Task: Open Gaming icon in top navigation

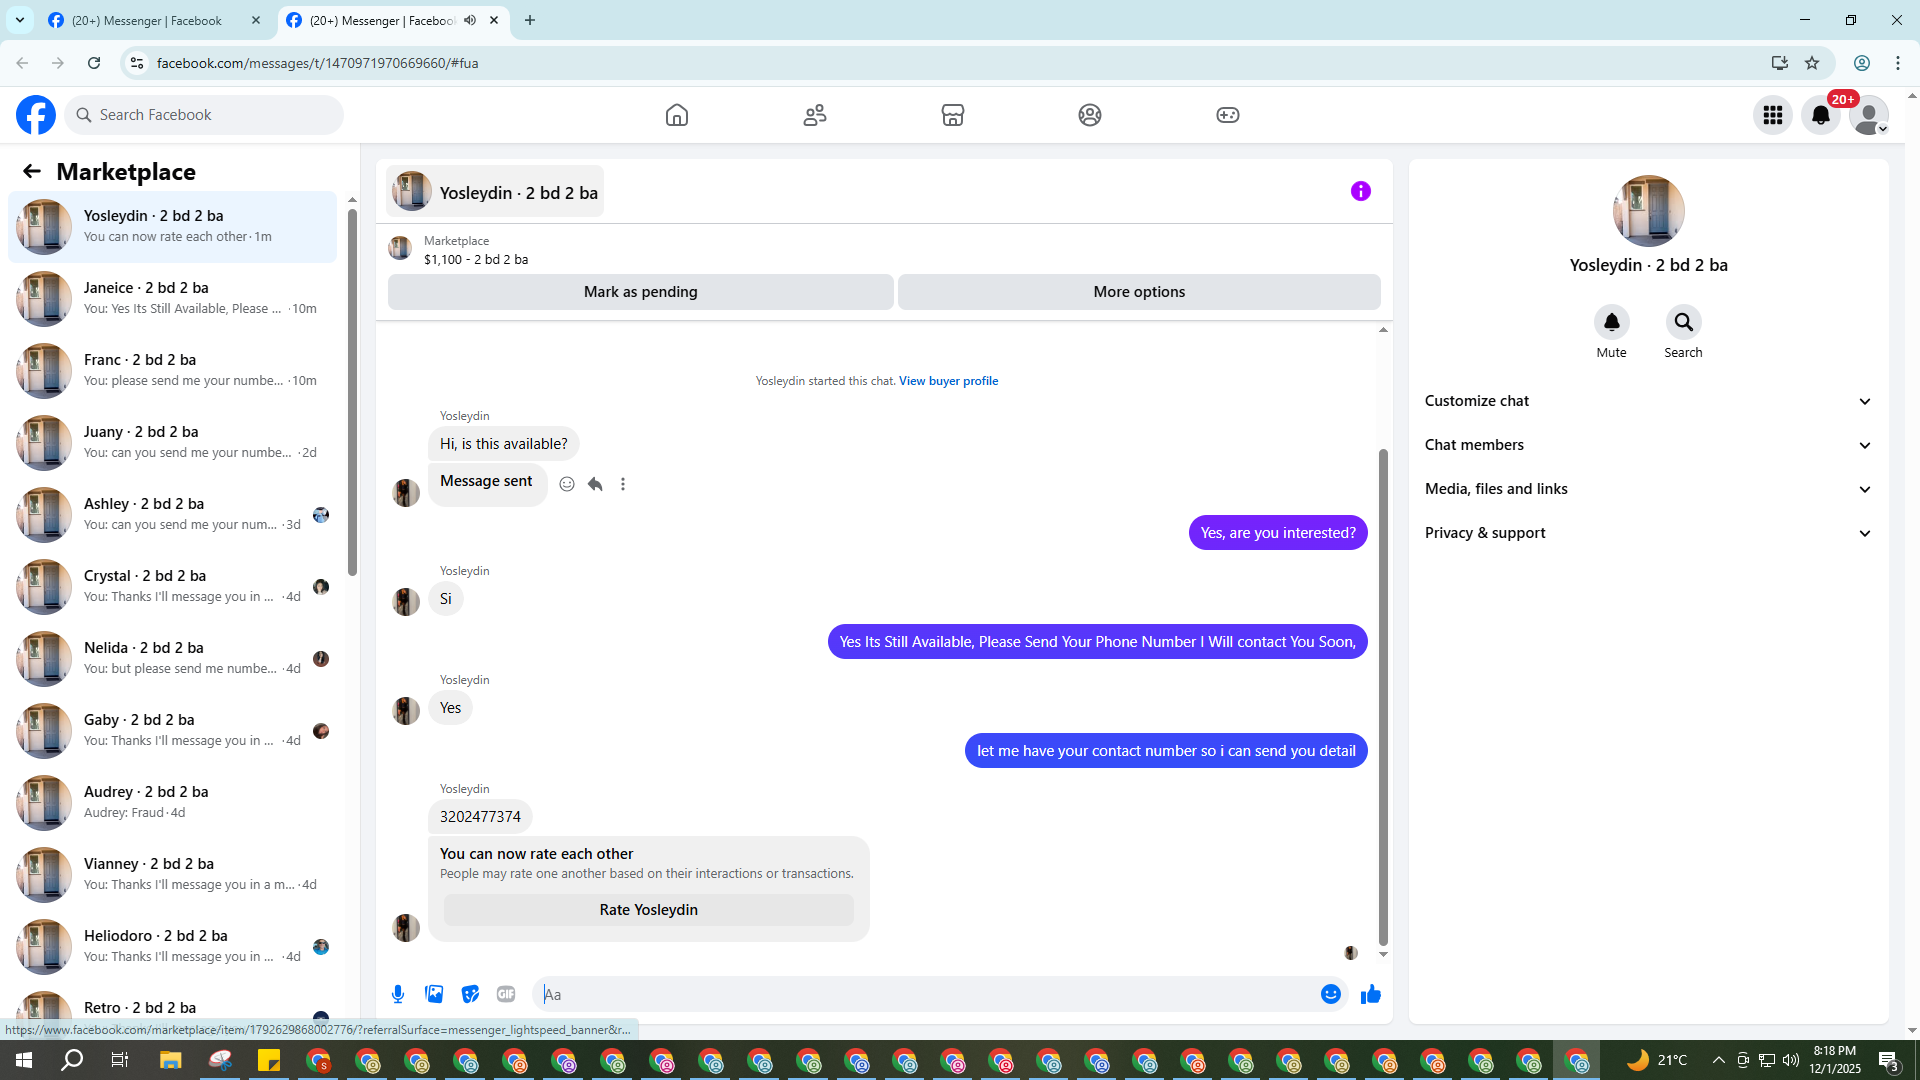Action: (1228, 115)
